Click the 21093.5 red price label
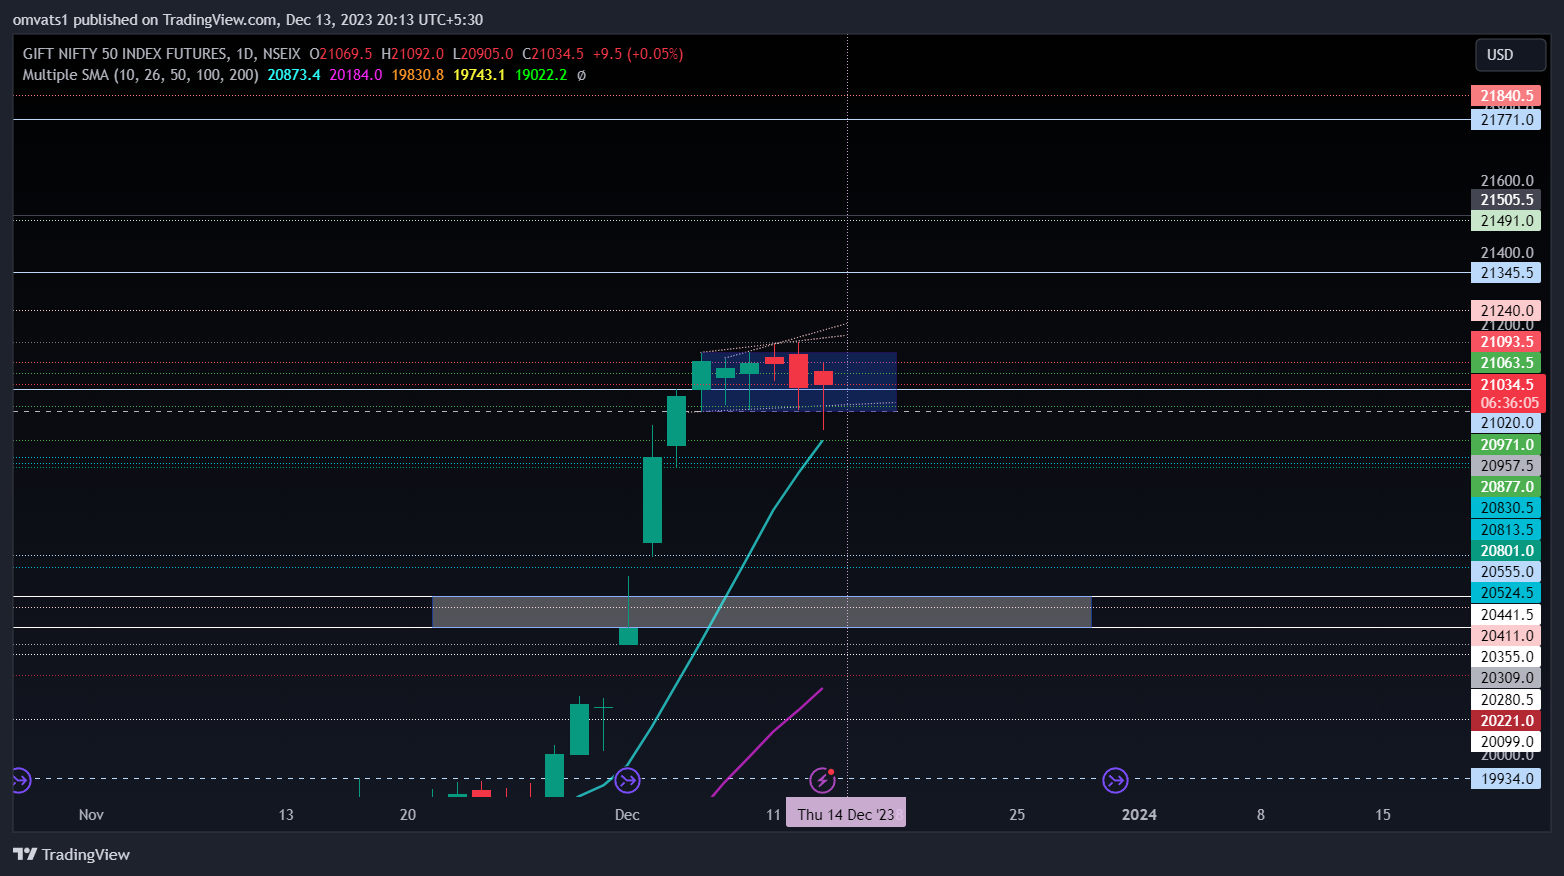Viewport: 1564px width, 876px height. [x=1506, y=342]
